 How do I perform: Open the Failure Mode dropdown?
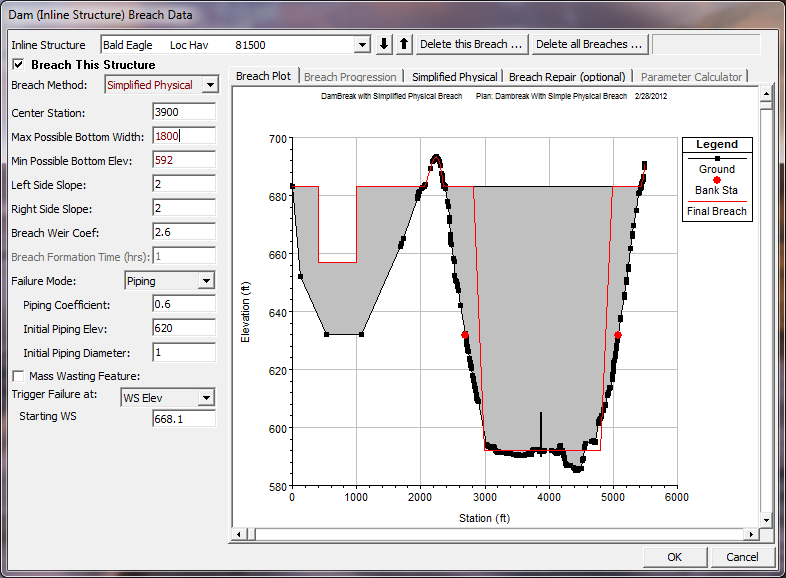[x=206, y=282]
